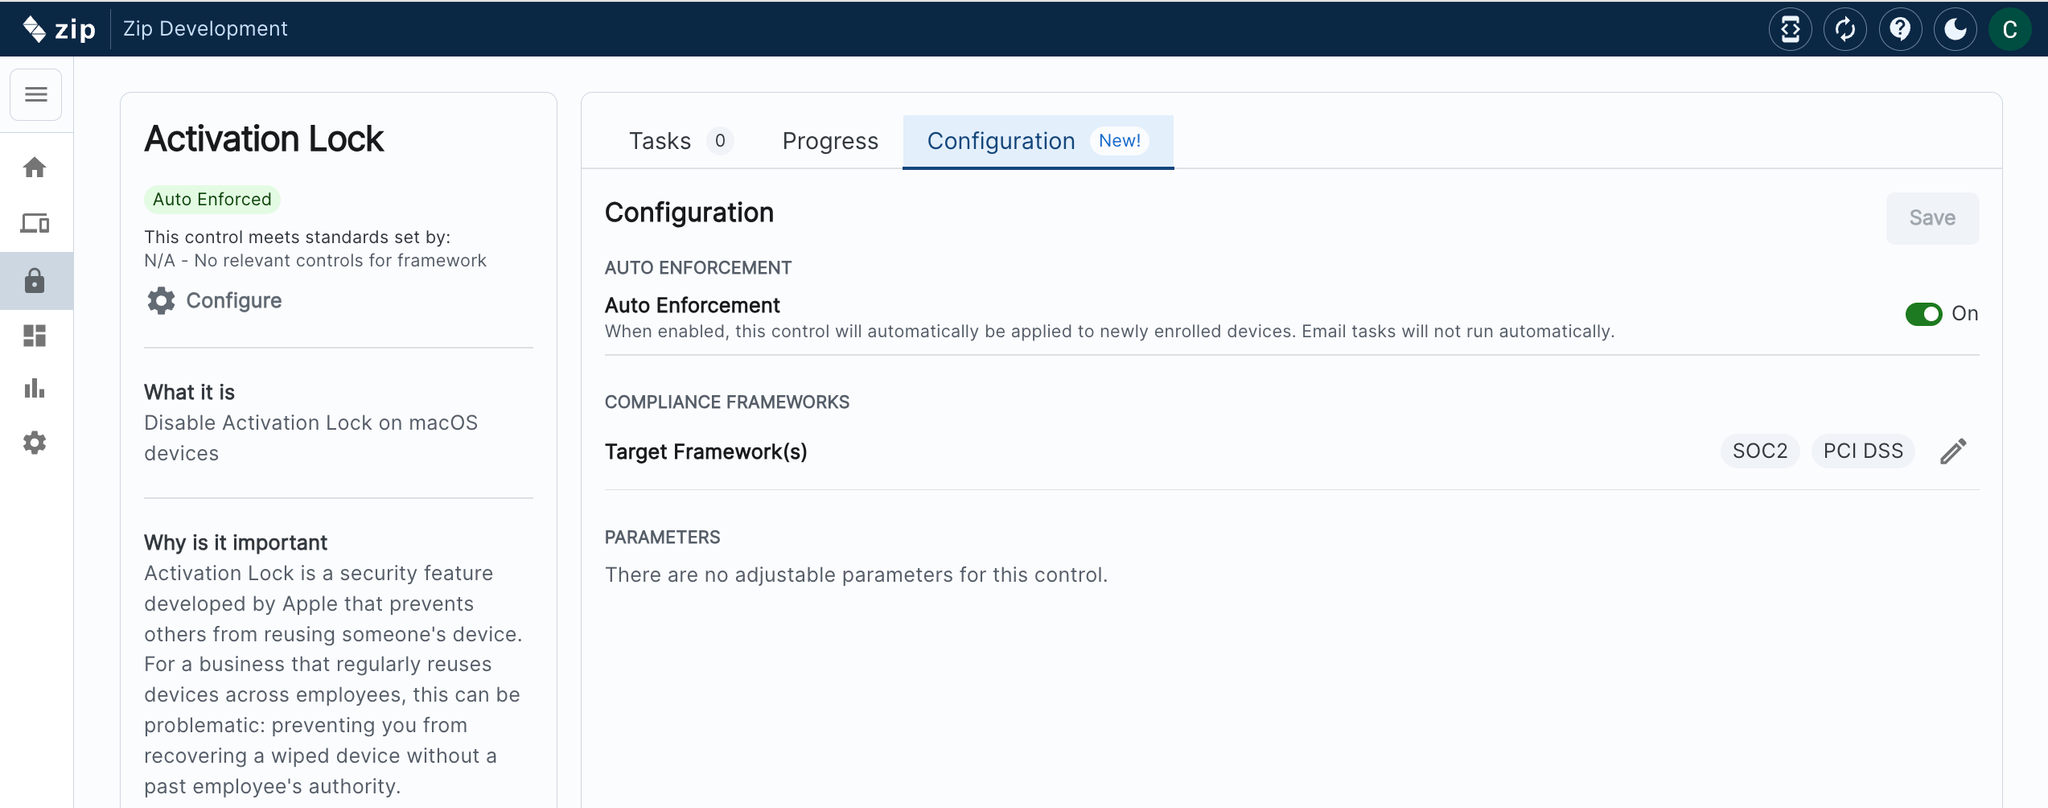Open the help question mark icon
The height and width of the screenshot is (808, 2048).
click(x=1900, y=29)
